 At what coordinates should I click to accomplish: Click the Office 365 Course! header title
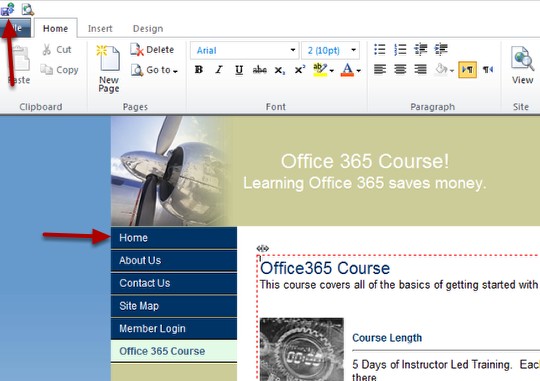(x=365, y=161)
